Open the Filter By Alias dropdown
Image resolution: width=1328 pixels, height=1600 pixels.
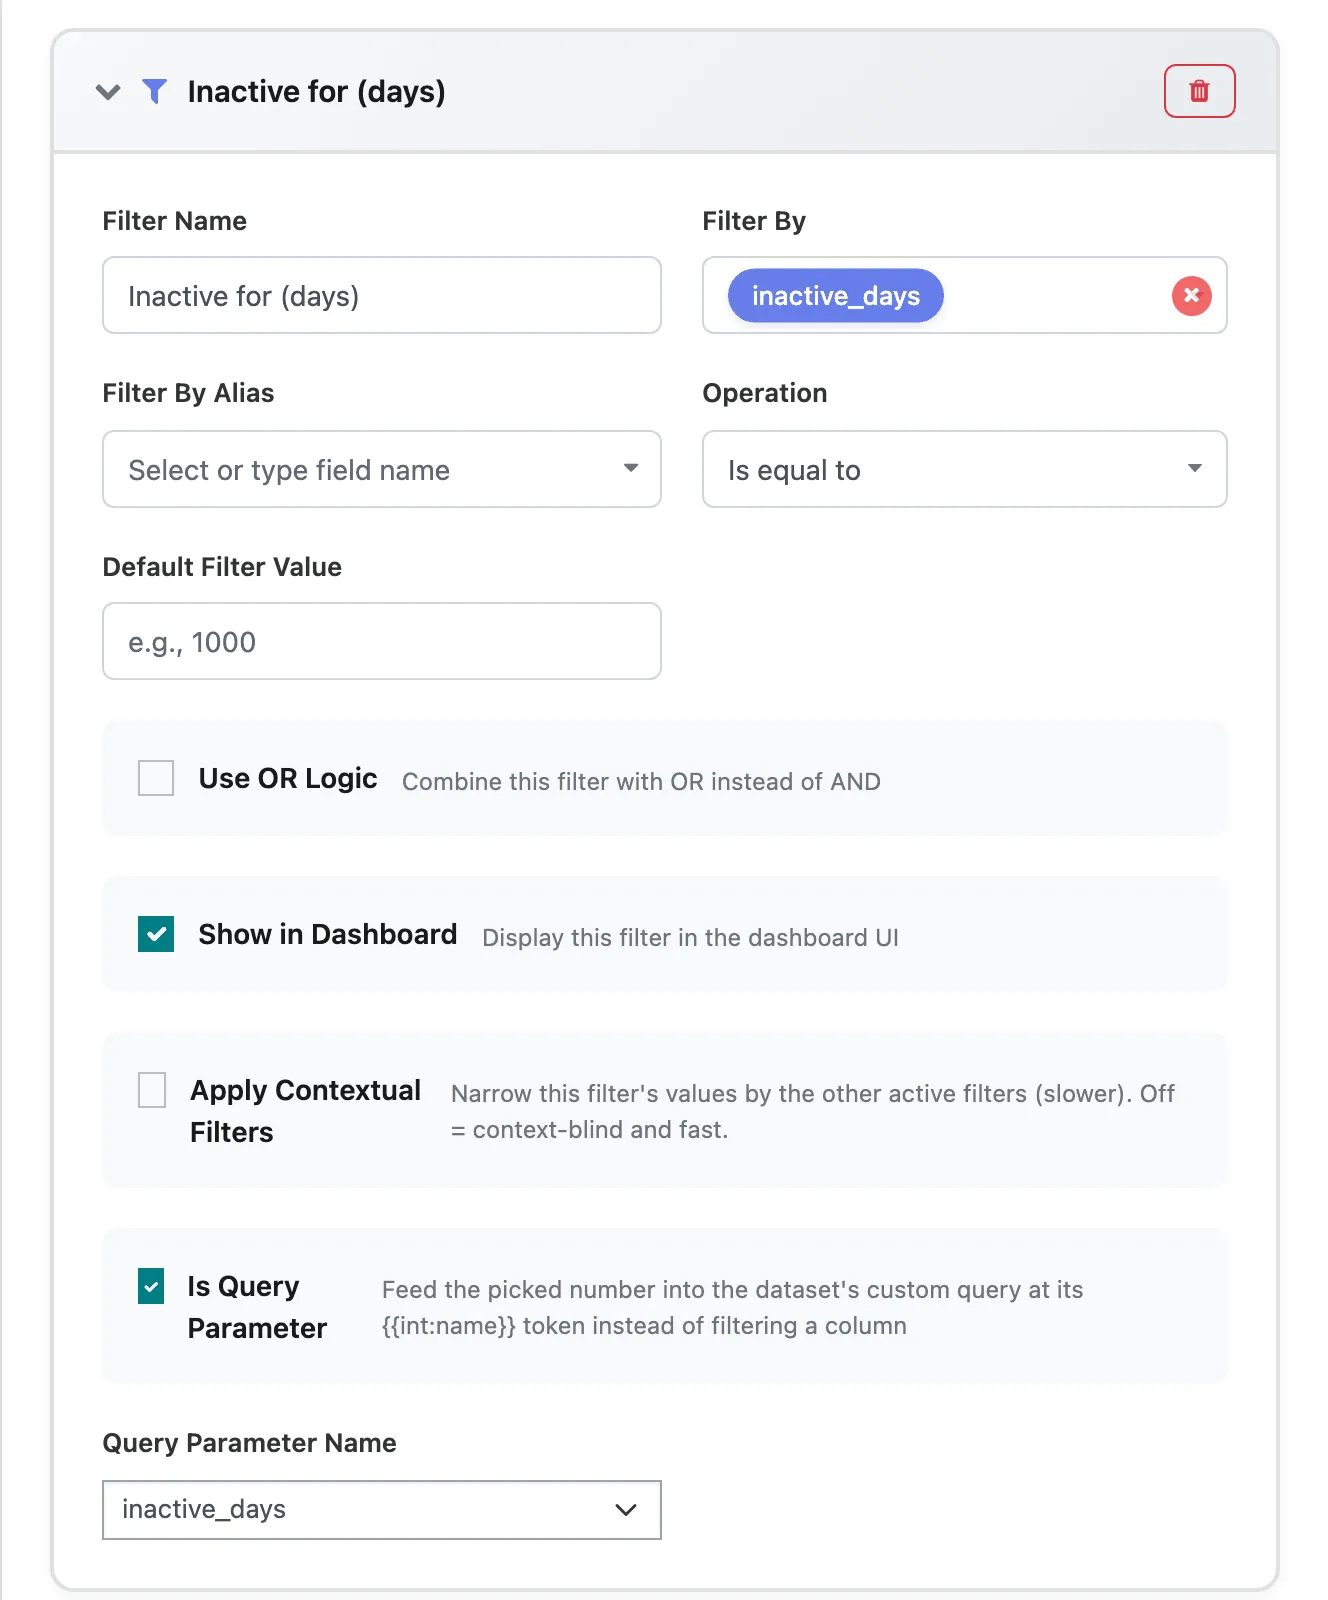[382, 469]
